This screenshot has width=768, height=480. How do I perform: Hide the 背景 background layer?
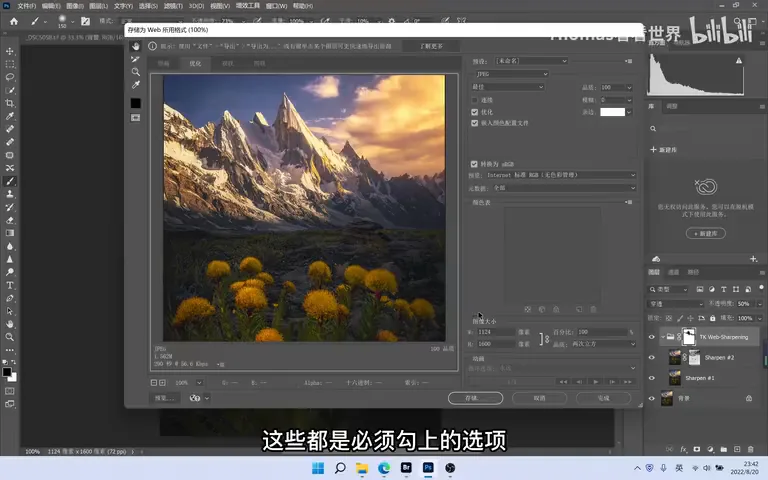coord(651,399)
